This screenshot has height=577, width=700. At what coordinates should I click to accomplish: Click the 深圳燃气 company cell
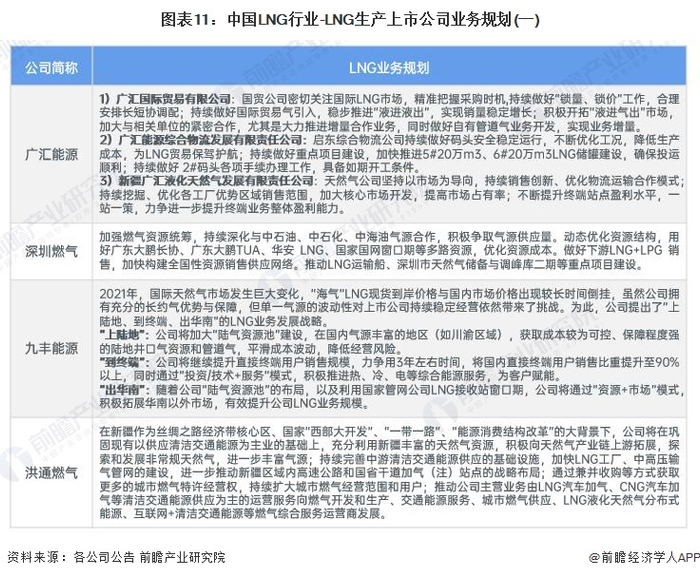coord(51,251)
